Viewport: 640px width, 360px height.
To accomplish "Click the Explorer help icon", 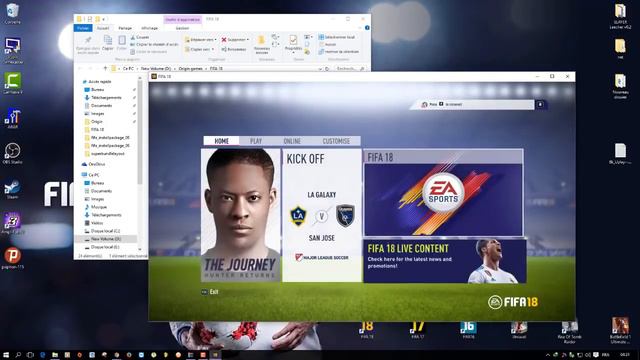I will [367, 28].
